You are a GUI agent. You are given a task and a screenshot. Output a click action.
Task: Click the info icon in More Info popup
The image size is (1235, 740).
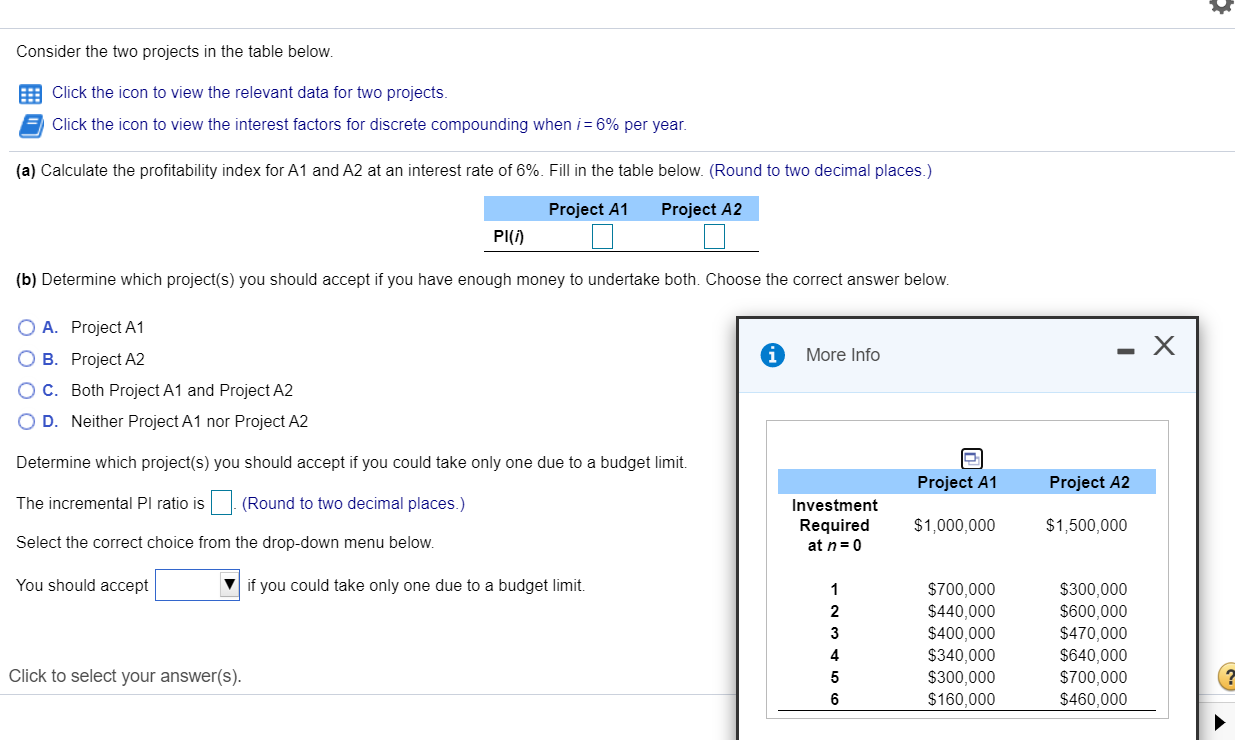point(772,355)
